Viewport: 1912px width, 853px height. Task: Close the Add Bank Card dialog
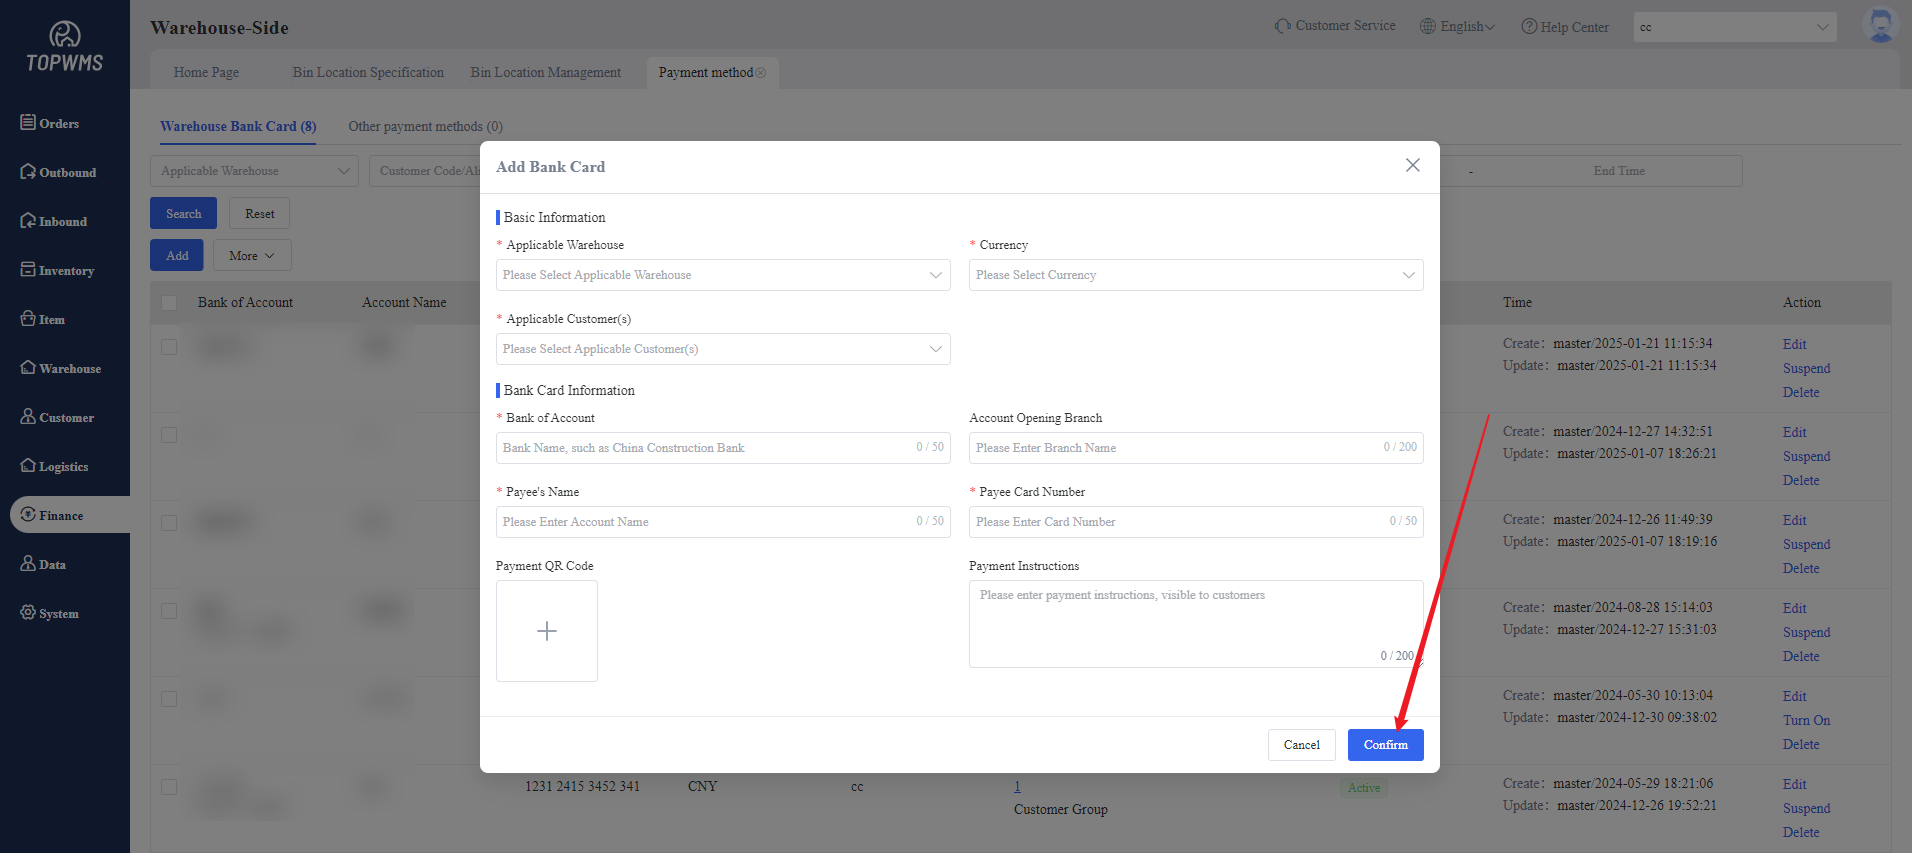[x=1412, y=165]
